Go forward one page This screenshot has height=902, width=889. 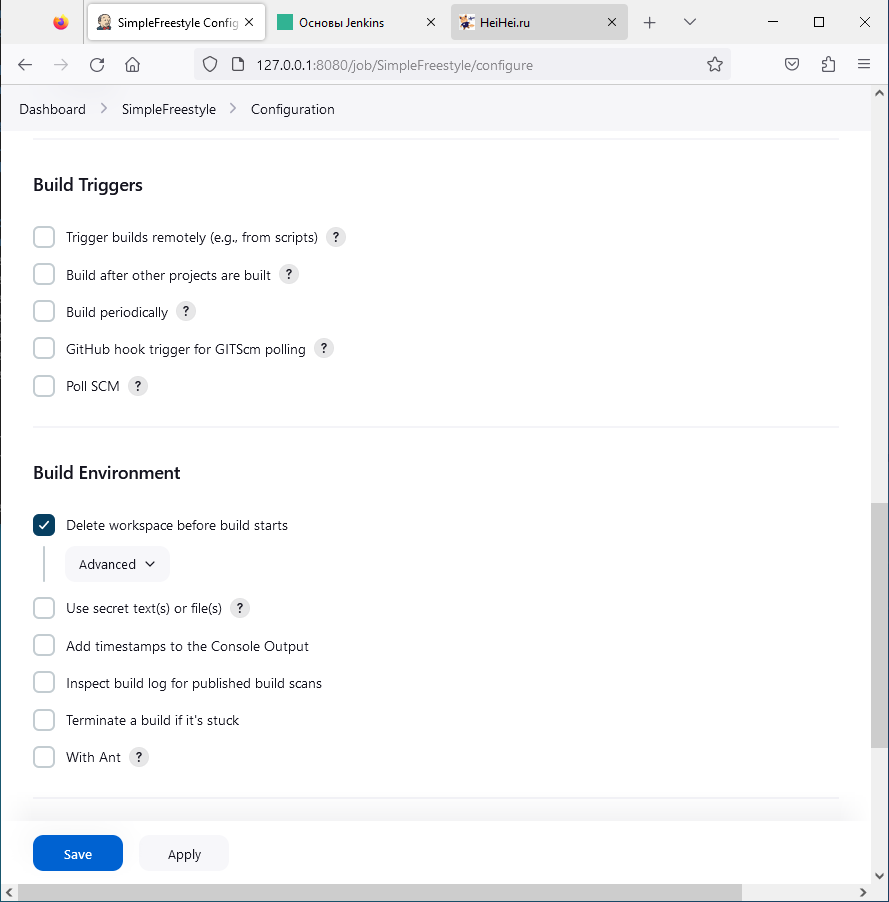click(60, 64)
